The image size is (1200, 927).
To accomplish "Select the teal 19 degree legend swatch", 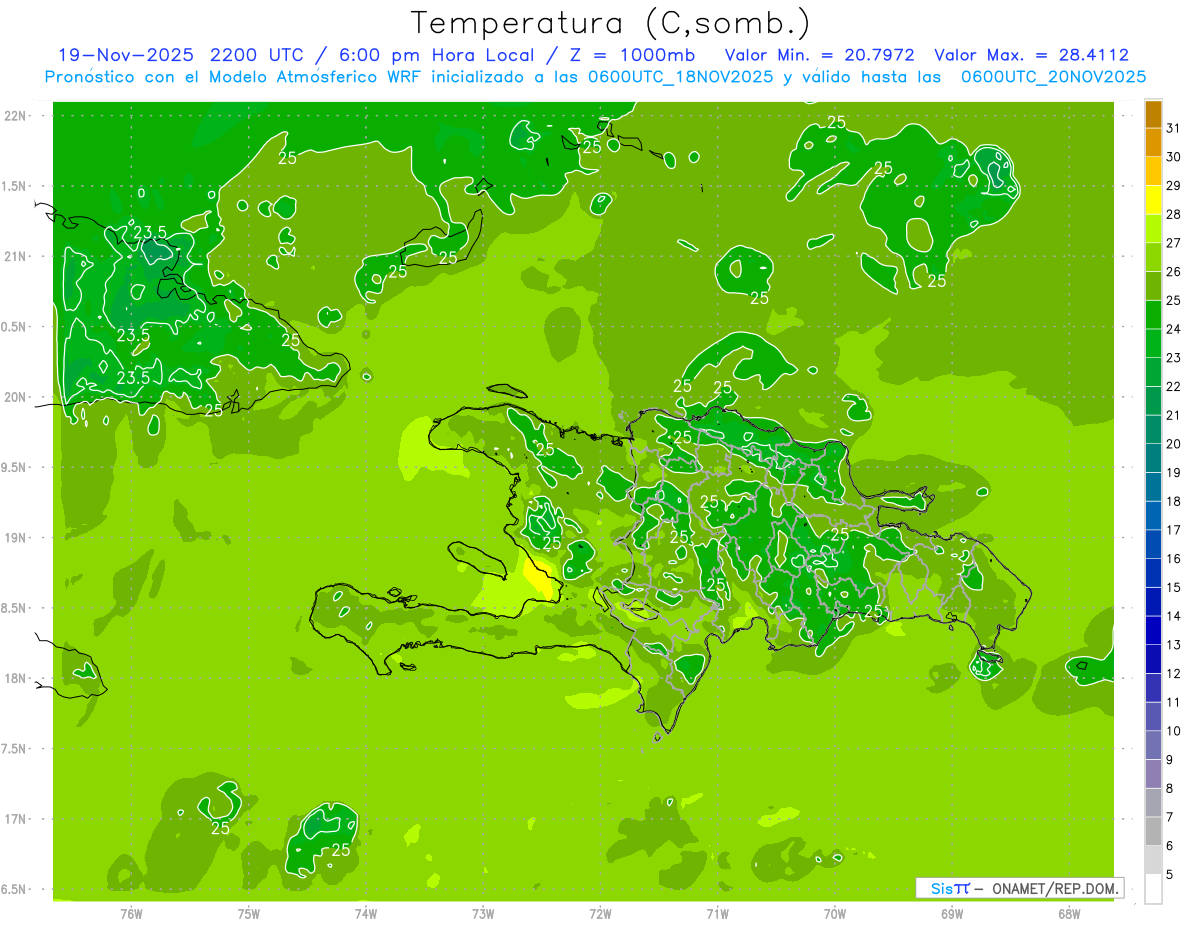I will coord(1153,459).
